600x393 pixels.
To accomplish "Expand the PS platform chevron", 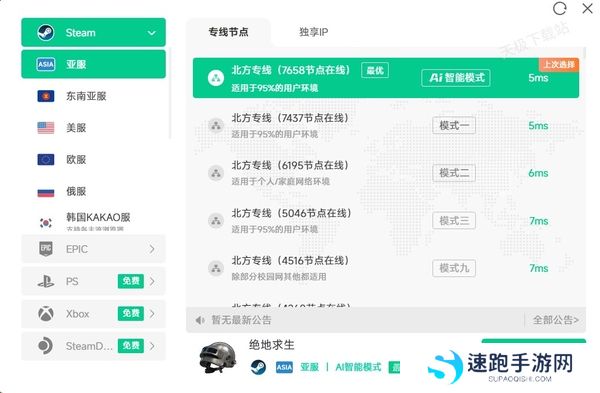I will point(152,282).
